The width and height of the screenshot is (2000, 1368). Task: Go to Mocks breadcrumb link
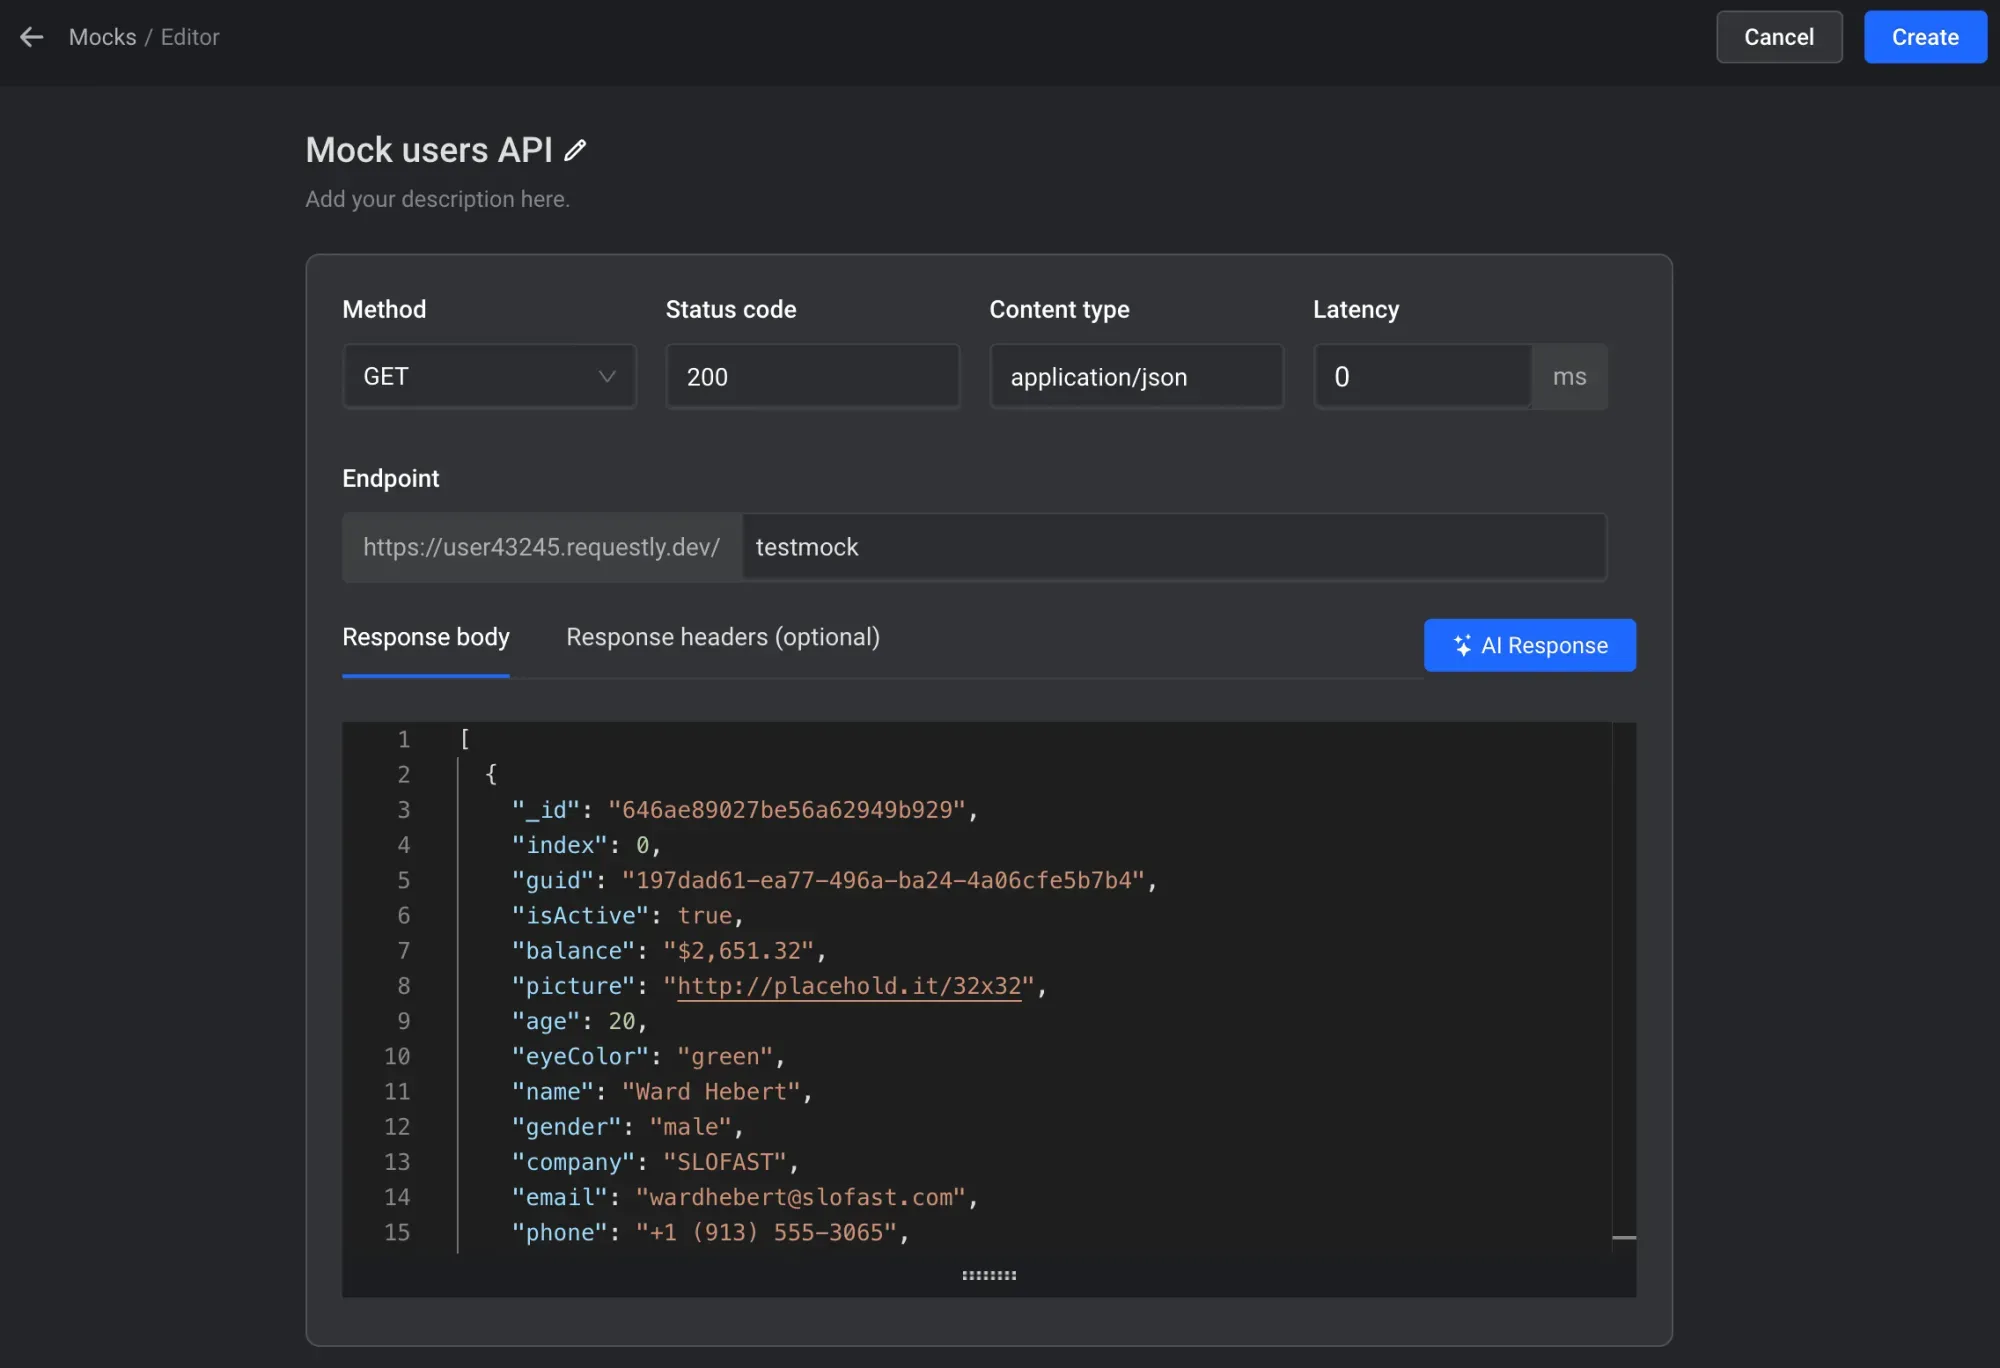point(102,37)
